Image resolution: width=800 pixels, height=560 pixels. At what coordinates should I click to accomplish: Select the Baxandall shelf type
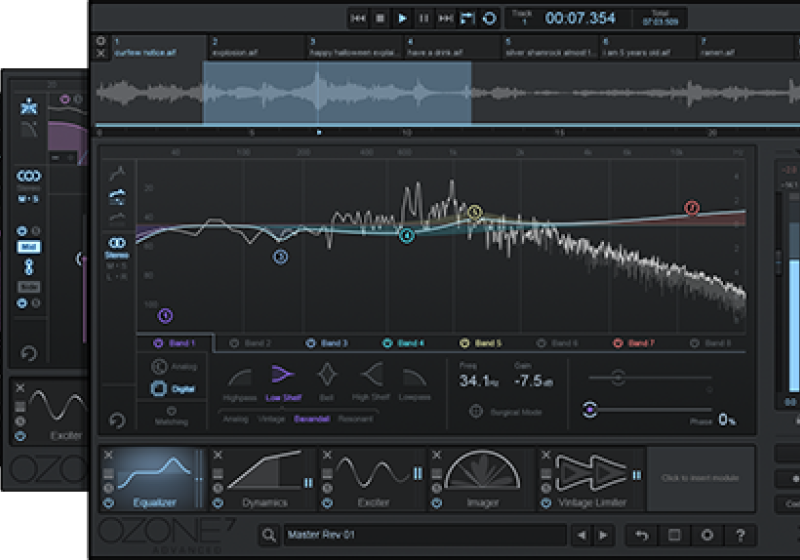[311, 419]
